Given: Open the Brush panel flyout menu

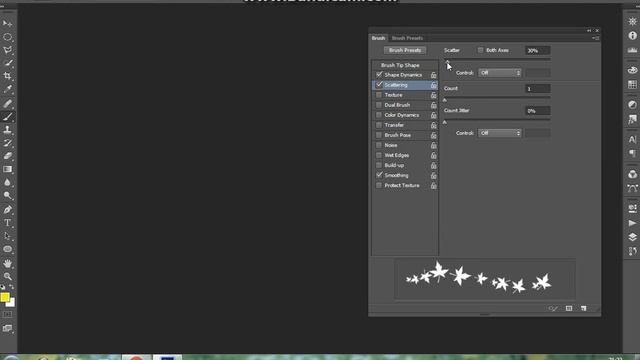Looking at the screenshot, I should [x=596, y=38].
